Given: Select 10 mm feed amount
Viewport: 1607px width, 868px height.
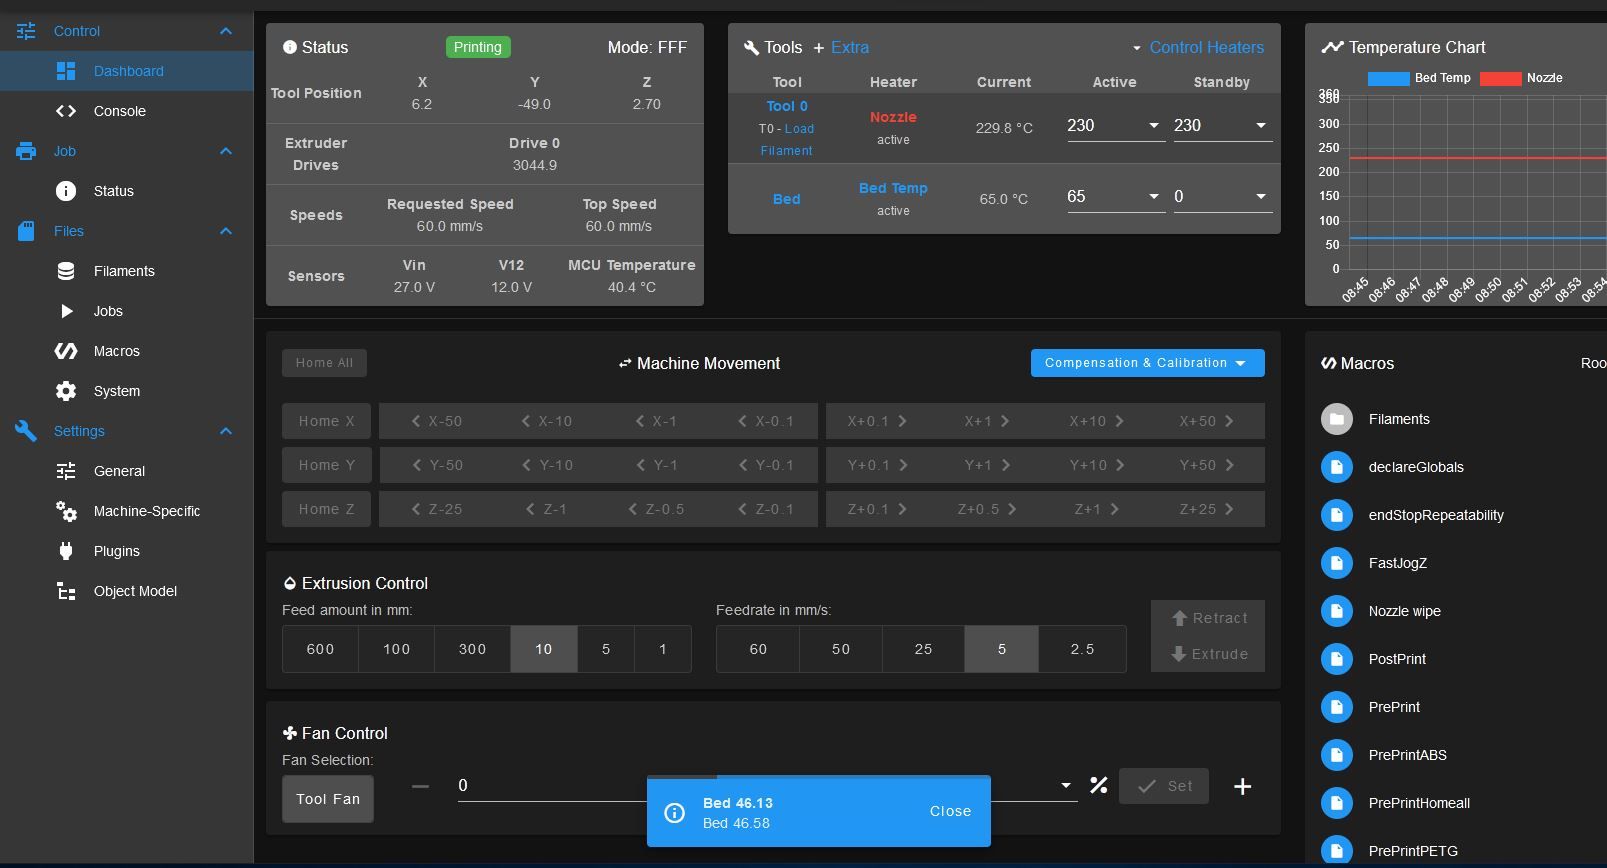Looking at the screenshot, I should [544, 649].
